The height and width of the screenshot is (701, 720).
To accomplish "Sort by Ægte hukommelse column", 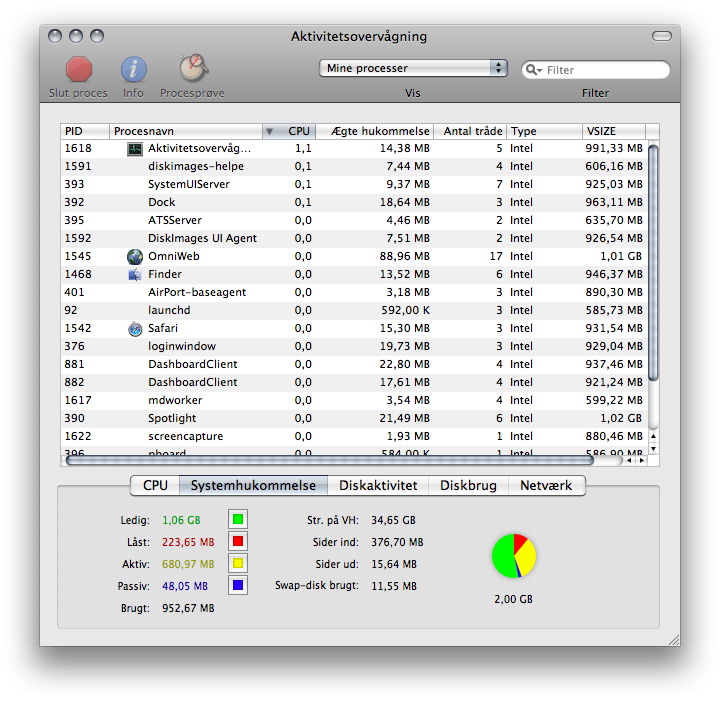I will pos(375,131).
